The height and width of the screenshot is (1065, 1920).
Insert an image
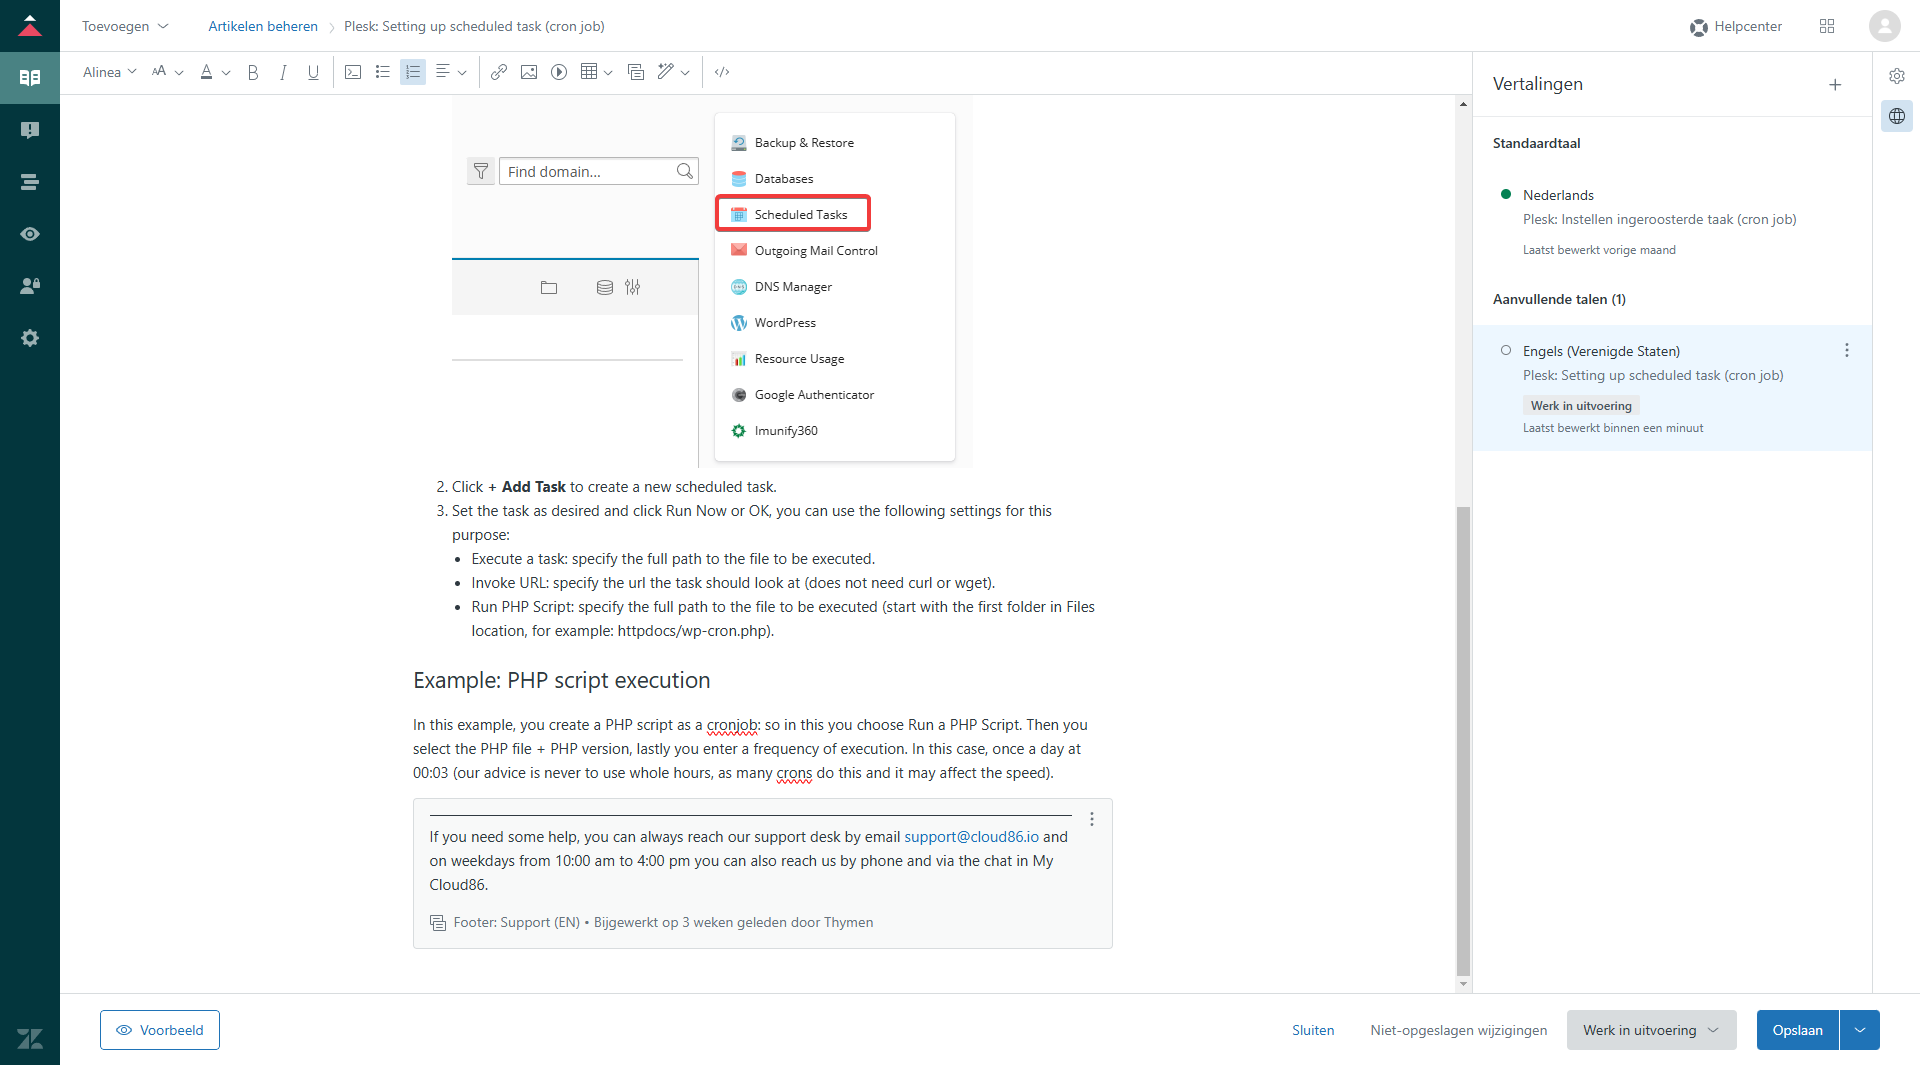pos(529,72)
